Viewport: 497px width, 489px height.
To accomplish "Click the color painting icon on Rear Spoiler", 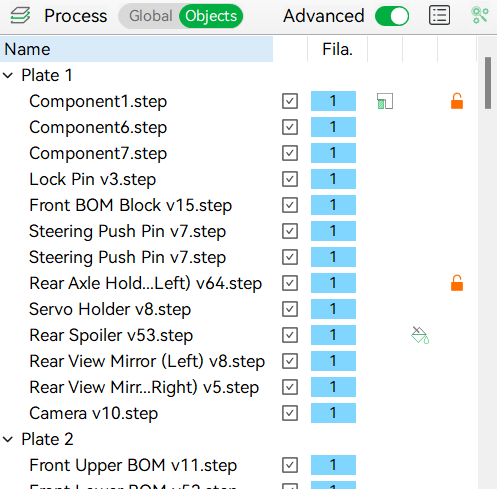I will pos(420,335).
